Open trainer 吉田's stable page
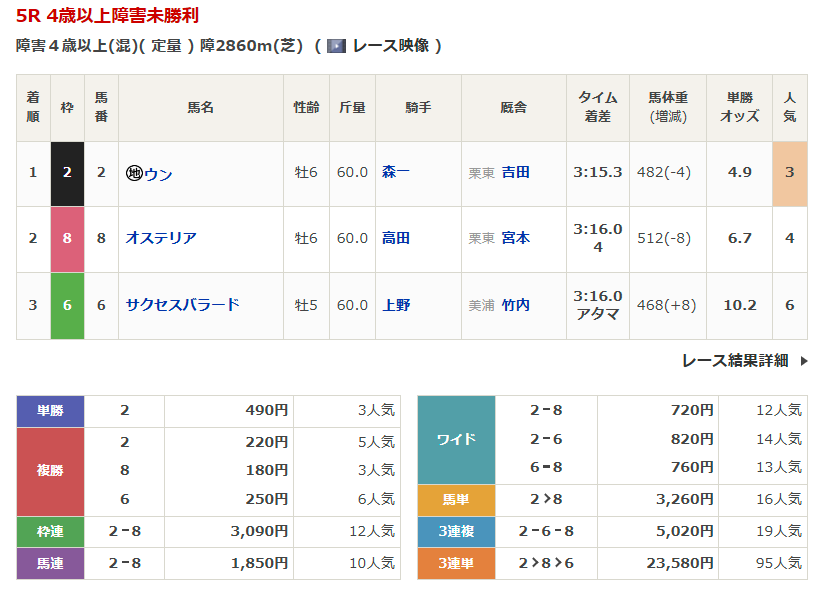 click(x=516, y=172)
